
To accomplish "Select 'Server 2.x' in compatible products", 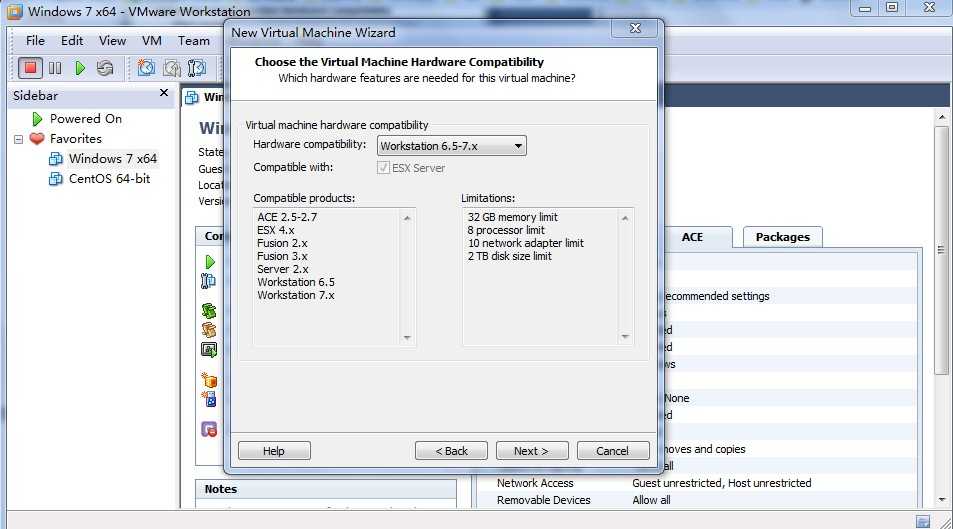I will (x=283, y=269).
